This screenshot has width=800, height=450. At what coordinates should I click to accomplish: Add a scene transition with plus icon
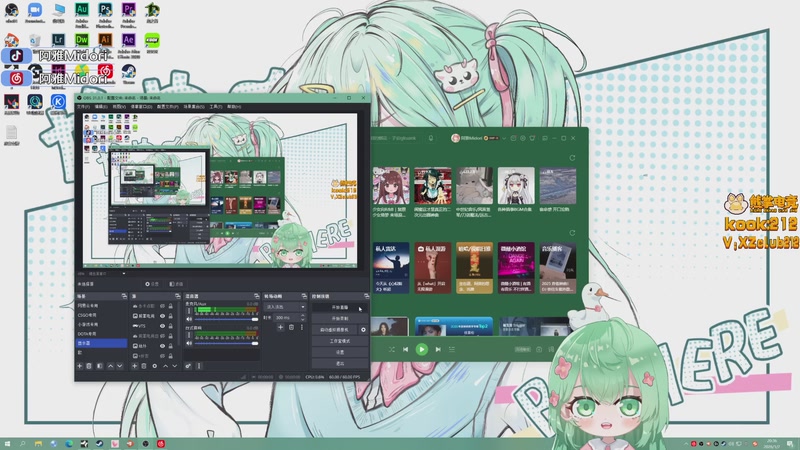(280, 328)
